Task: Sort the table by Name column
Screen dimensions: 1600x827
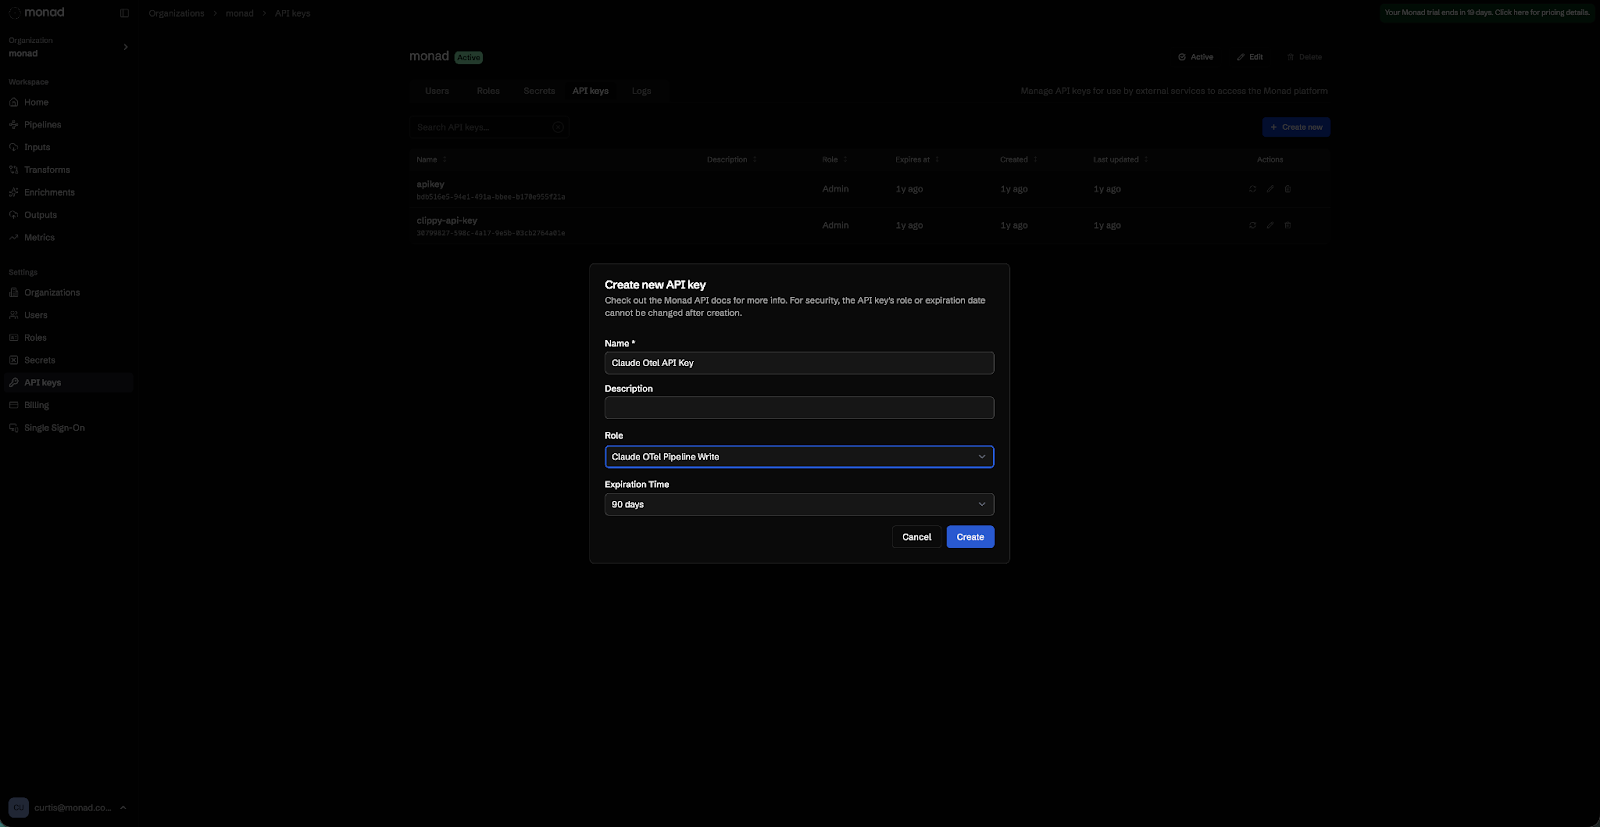Action: pos(432,160)
